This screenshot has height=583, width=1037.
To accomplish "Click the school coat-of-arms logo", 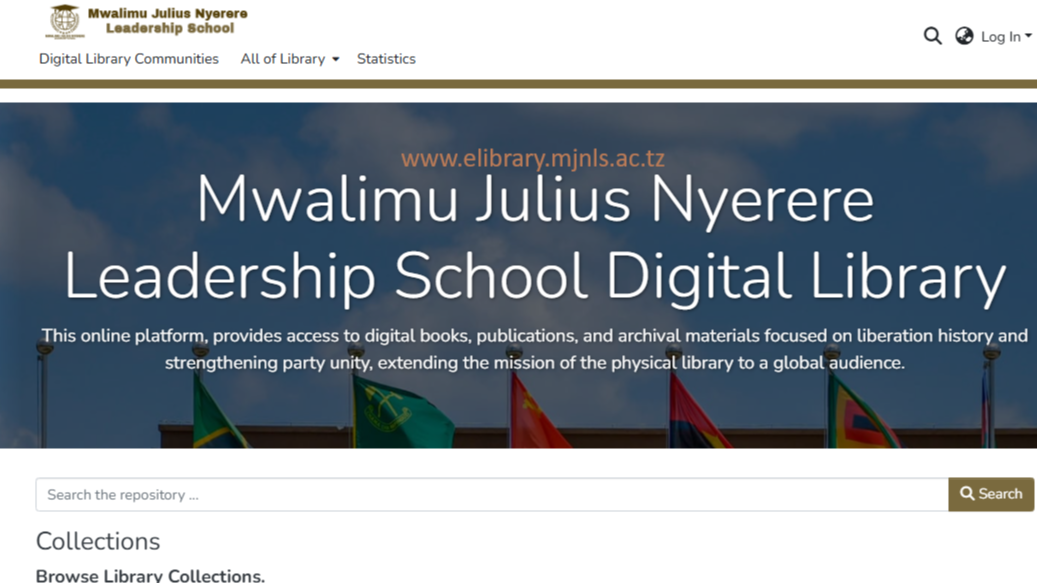I will click(63, 21).
